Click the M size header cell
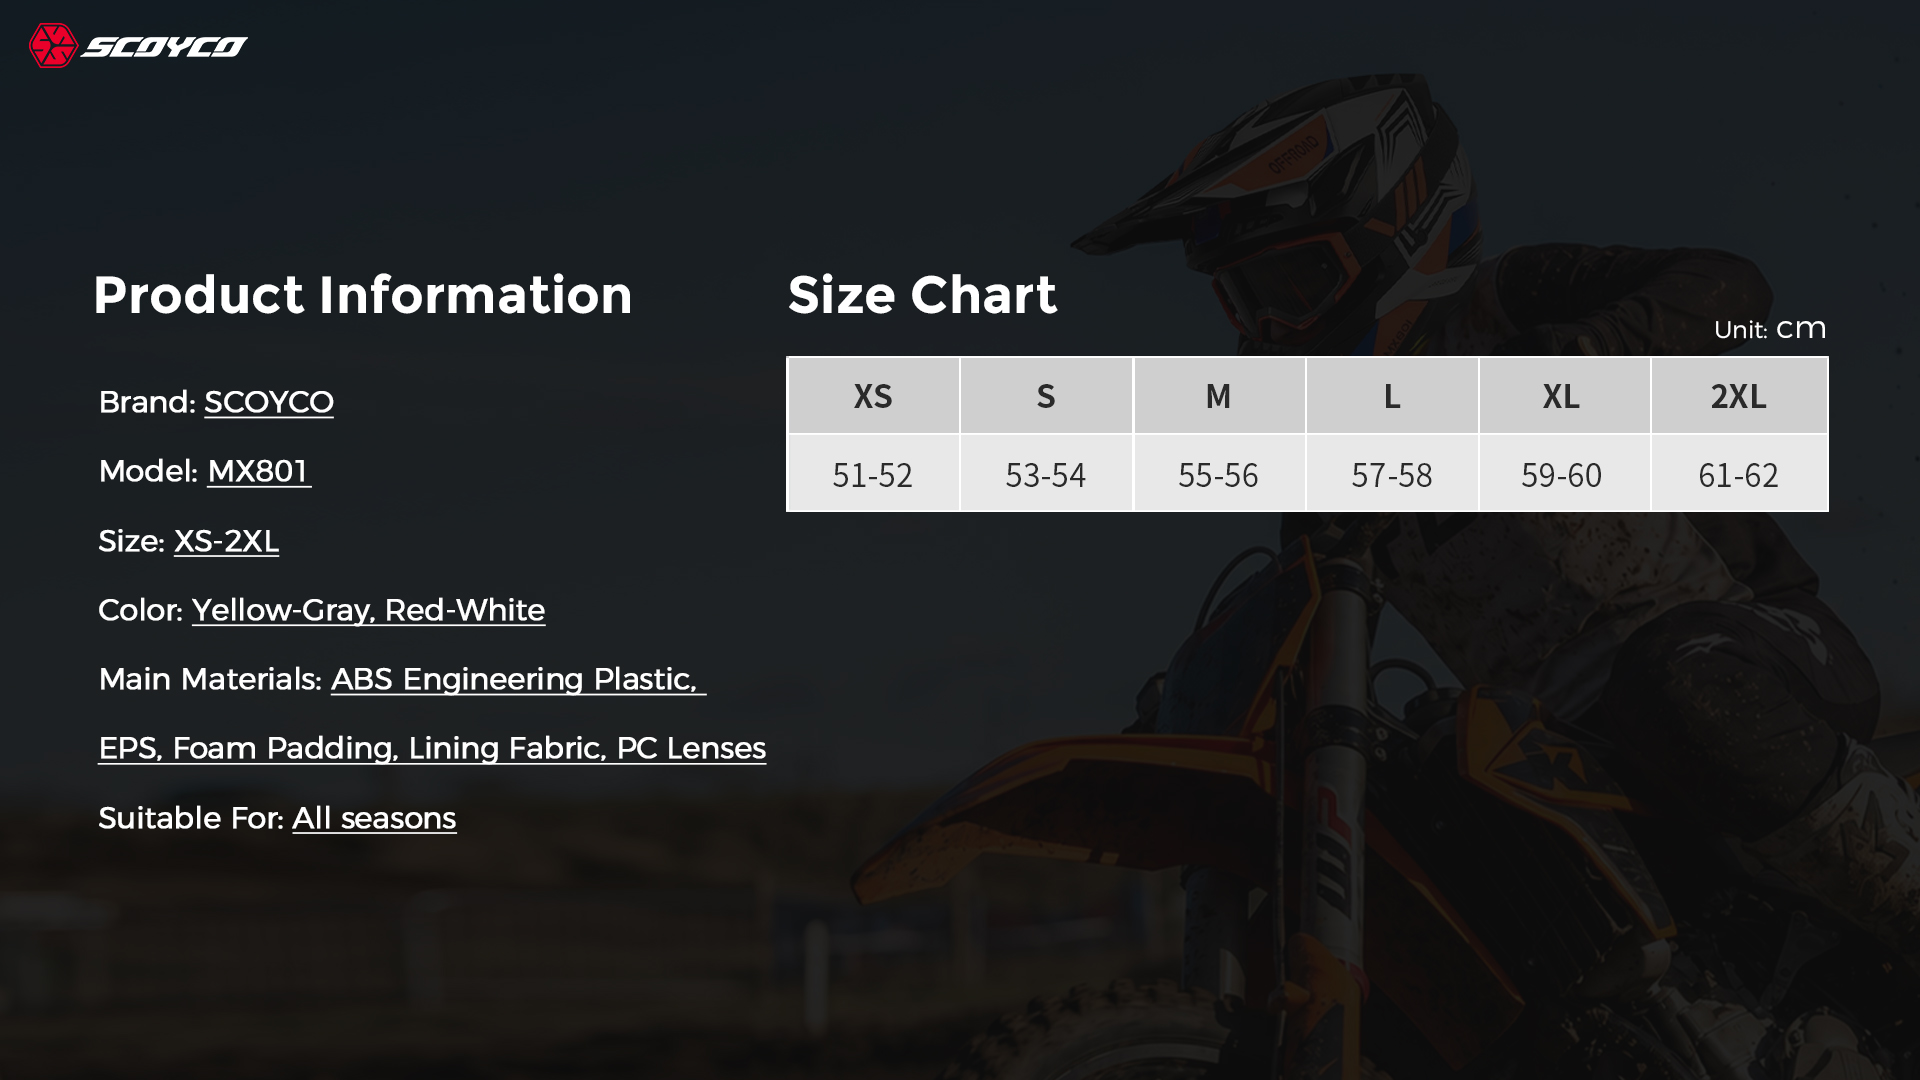 tap(1219, 396)
